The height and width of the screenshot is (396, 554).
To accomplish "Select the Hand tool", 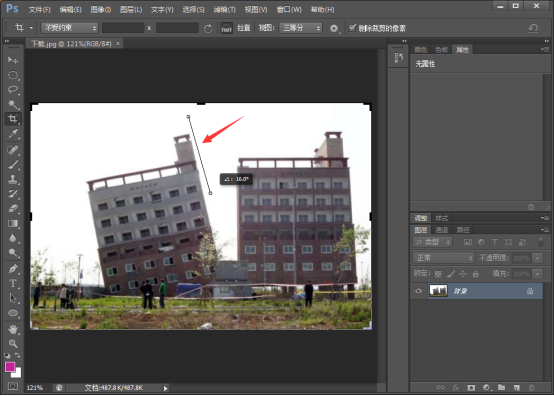I will pos(13,329).
